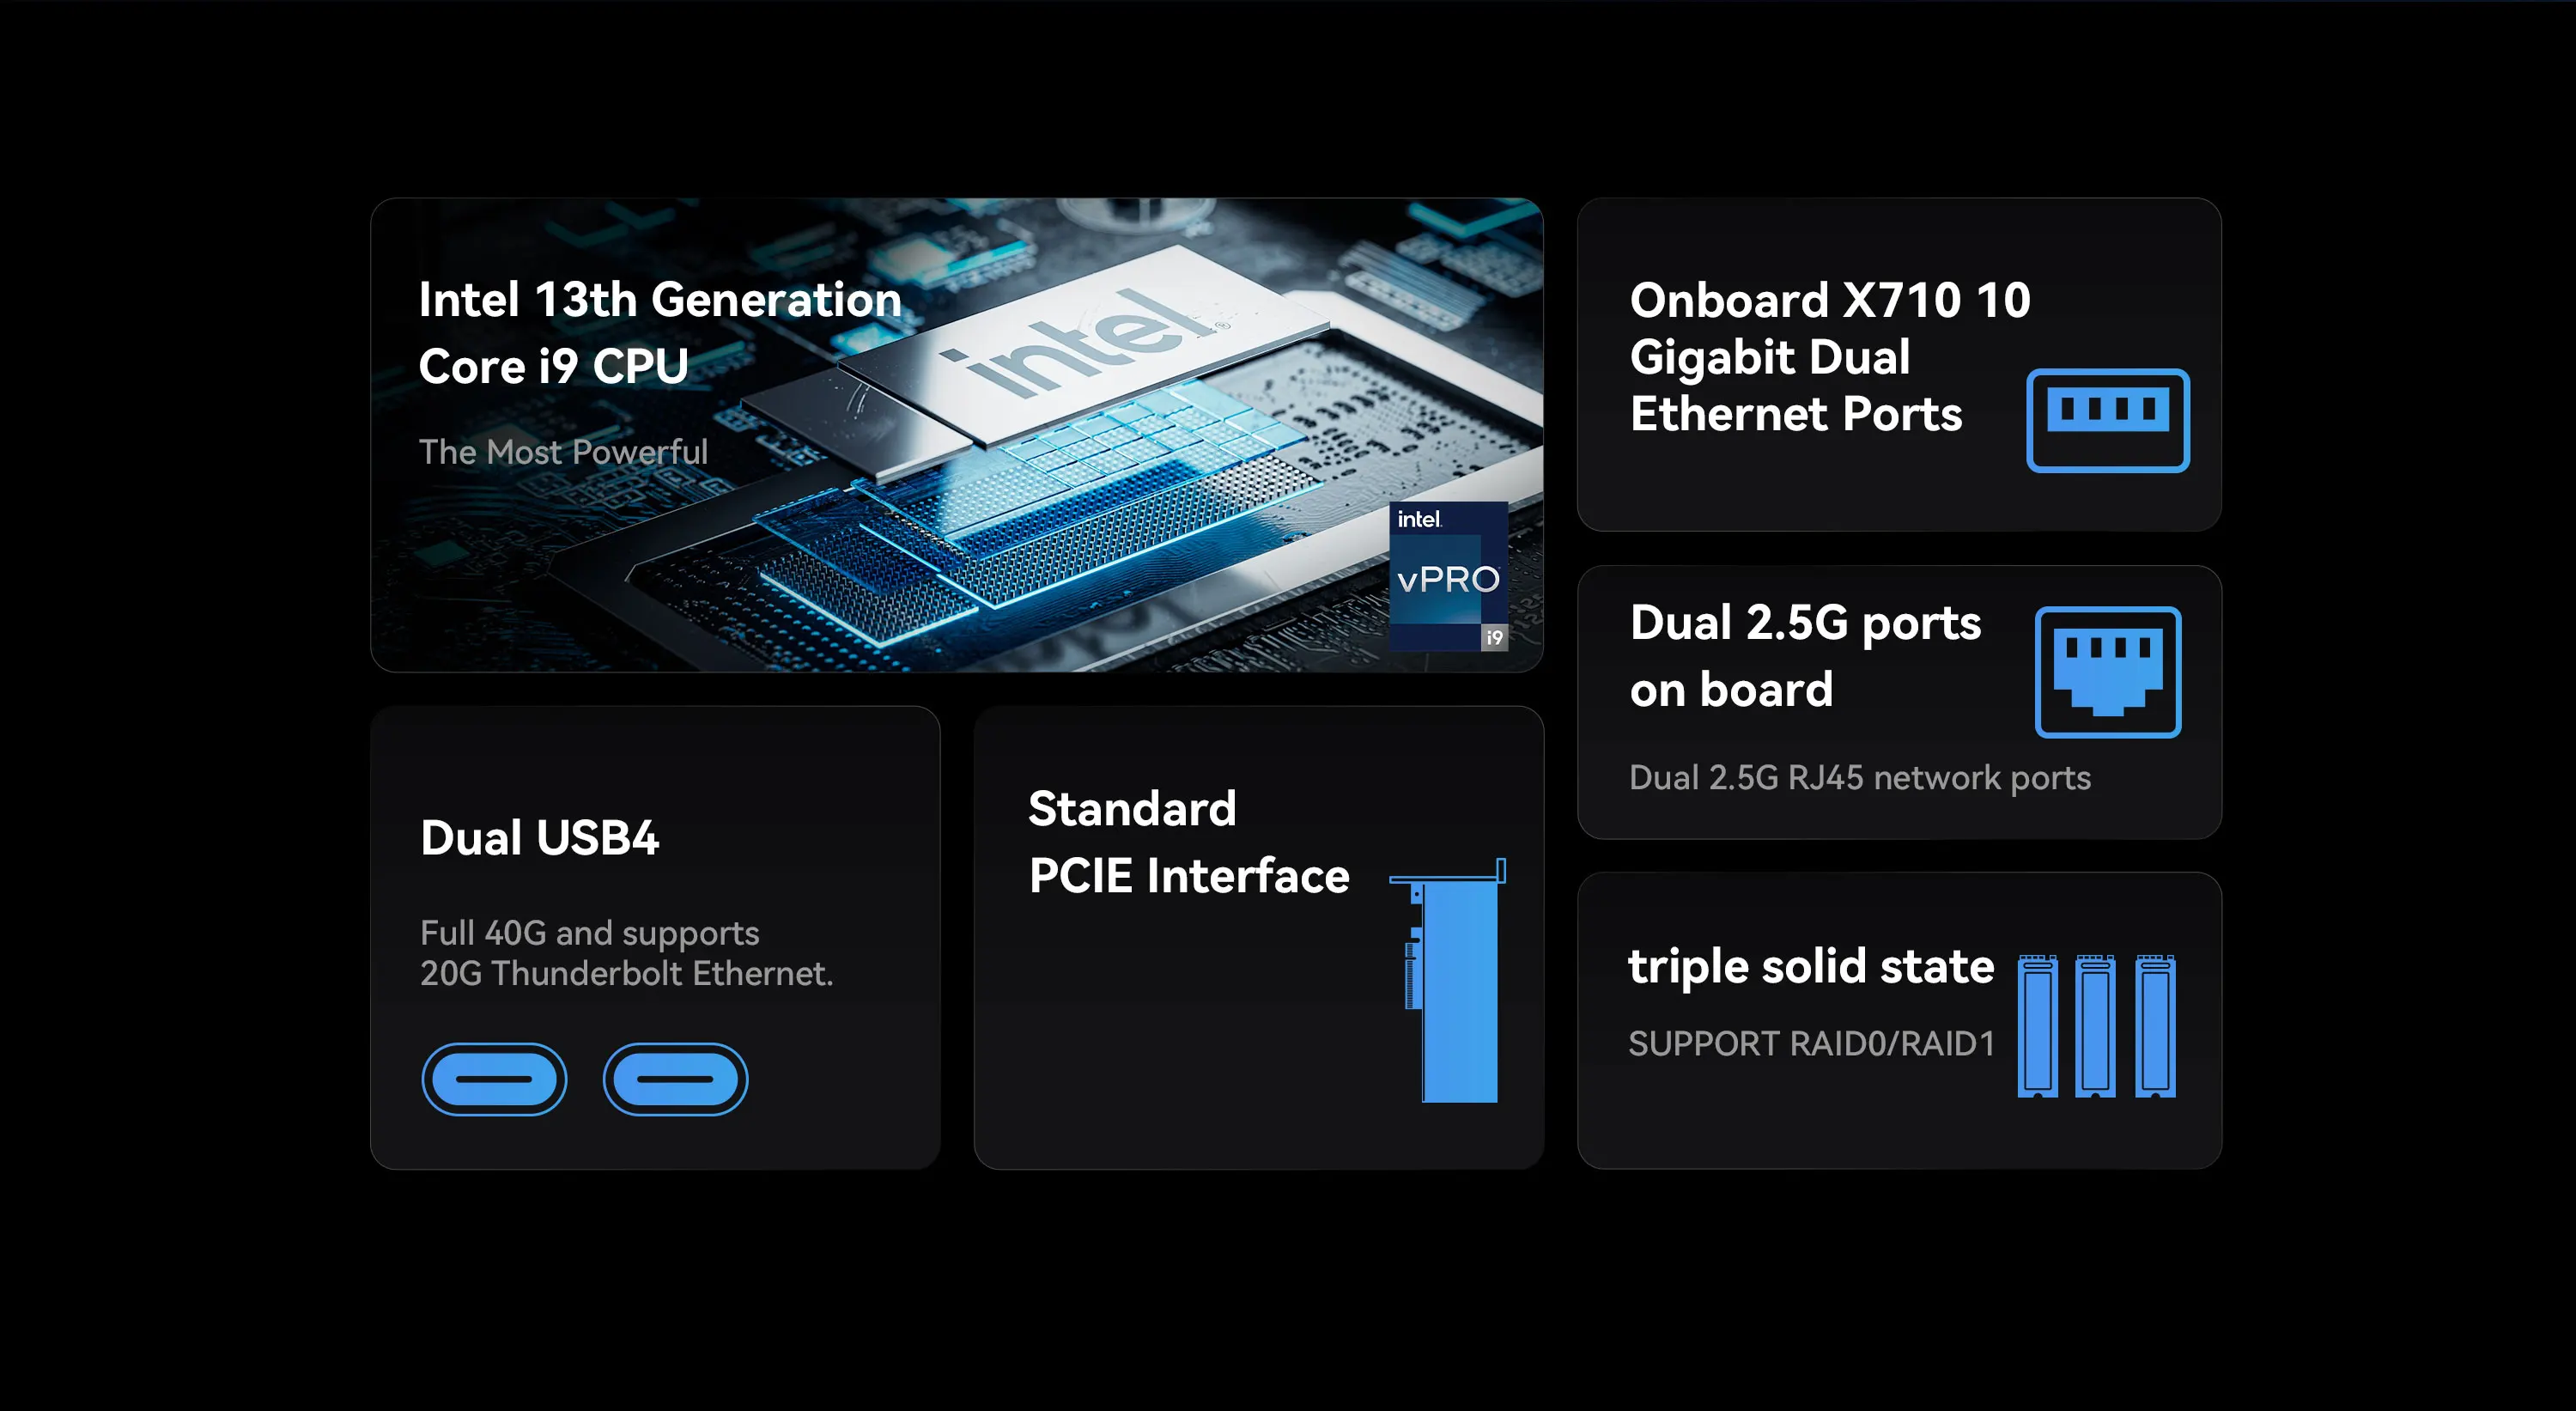Click the right USB4 port icon
This screenshot has width=2576, height=1411.
click(675, 1079)
